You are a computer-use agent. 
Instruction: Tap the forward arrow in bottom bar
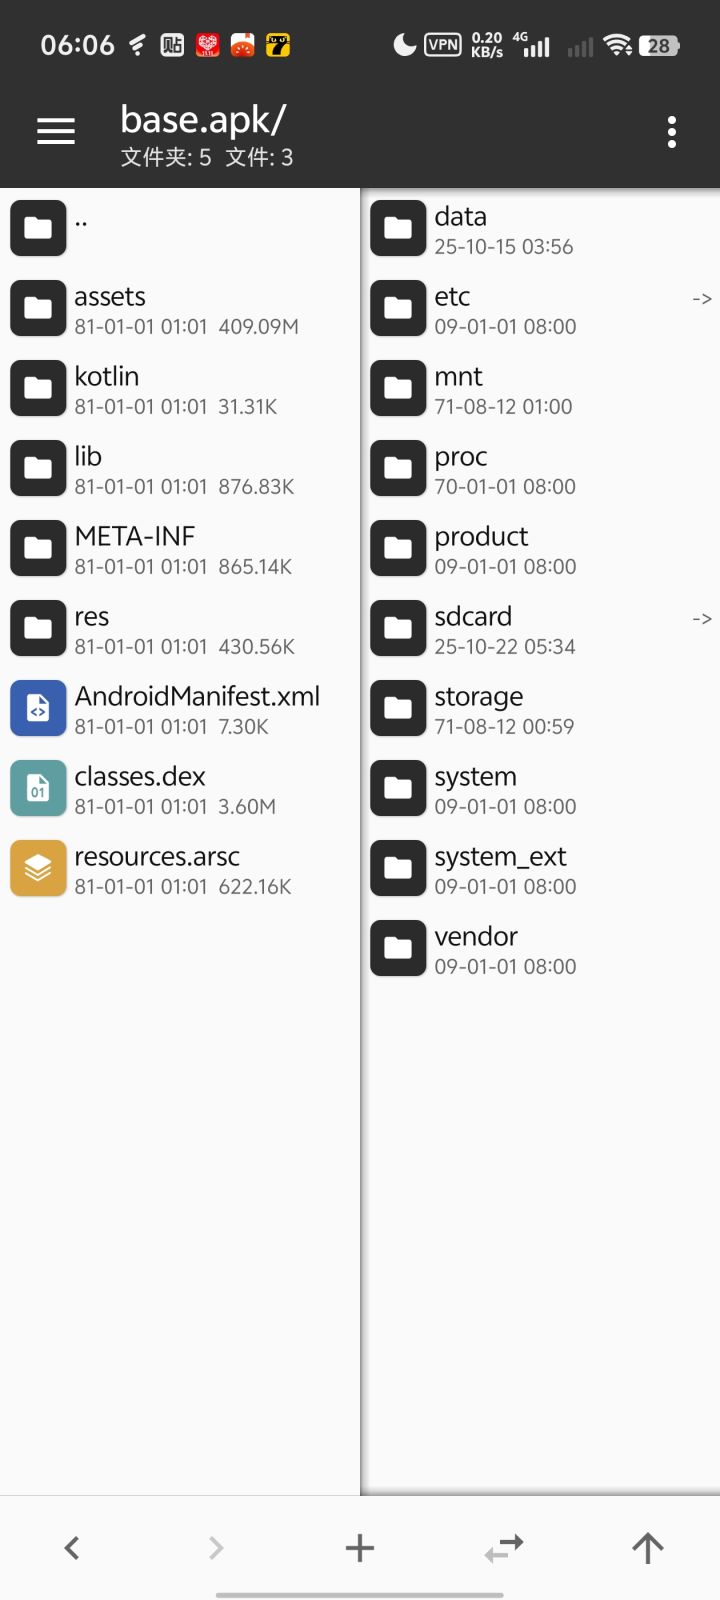click(216, 1548)
